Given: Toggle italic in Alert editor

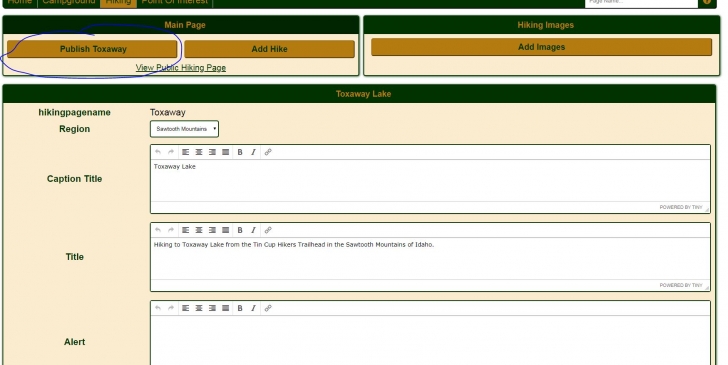Looking at the screenshot, I should click(254, 308).
